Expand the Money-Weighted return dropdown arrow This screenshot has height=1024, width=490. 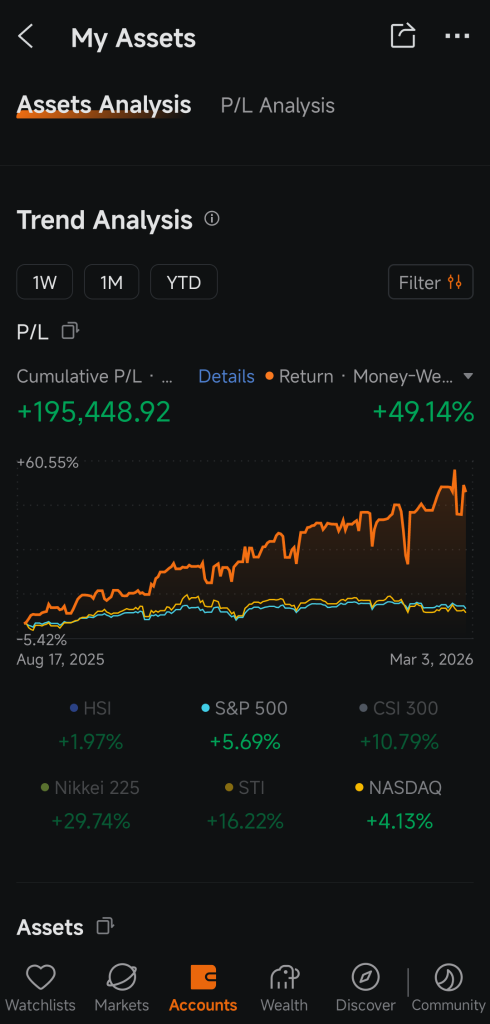468,376
